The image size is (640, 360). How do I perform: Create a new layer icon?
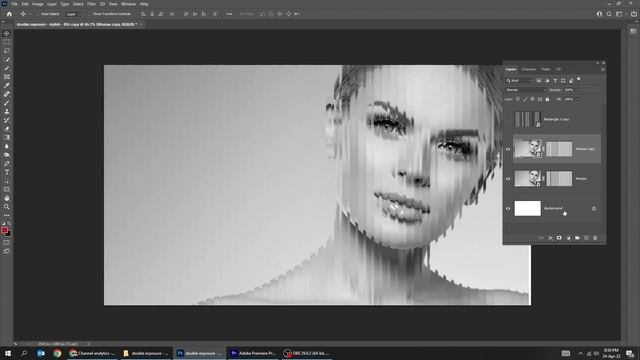tap(586, 238)
